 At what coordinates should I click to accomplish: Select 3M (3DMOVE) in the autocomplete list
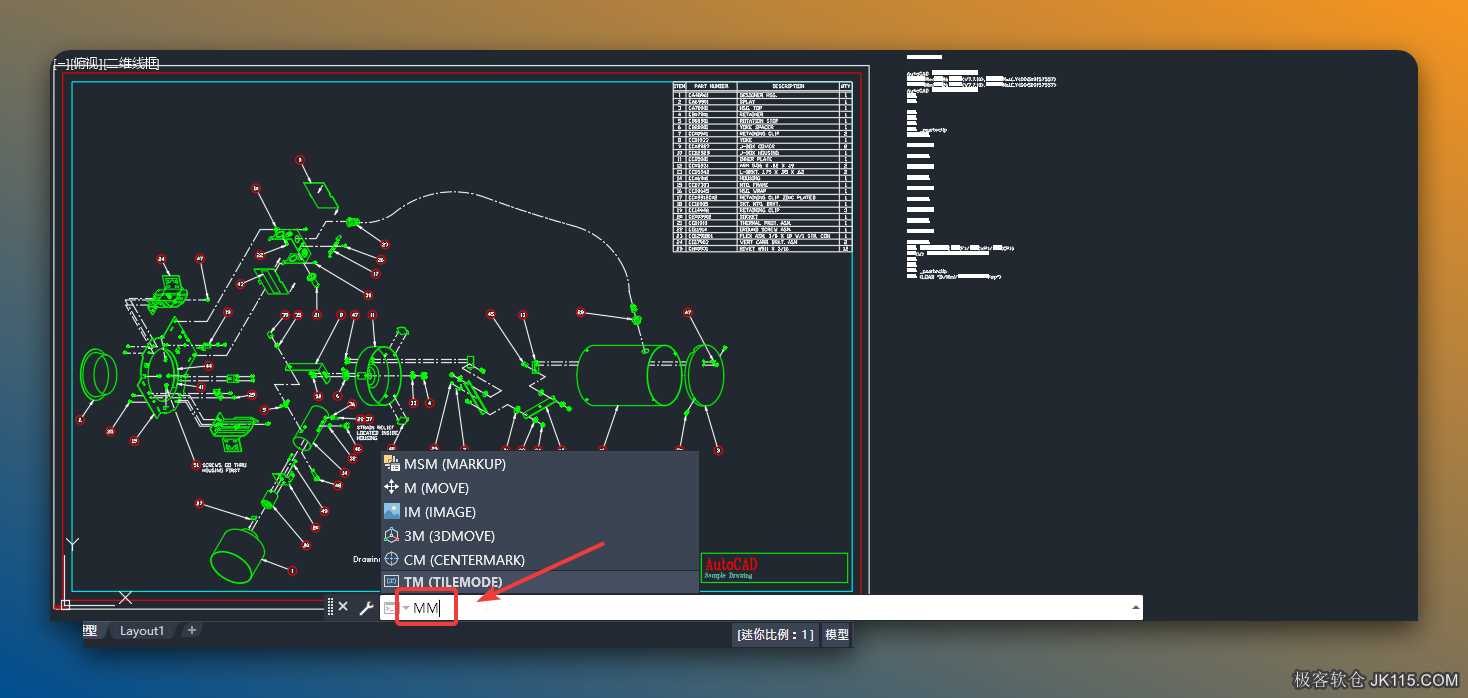coord(539,536)
